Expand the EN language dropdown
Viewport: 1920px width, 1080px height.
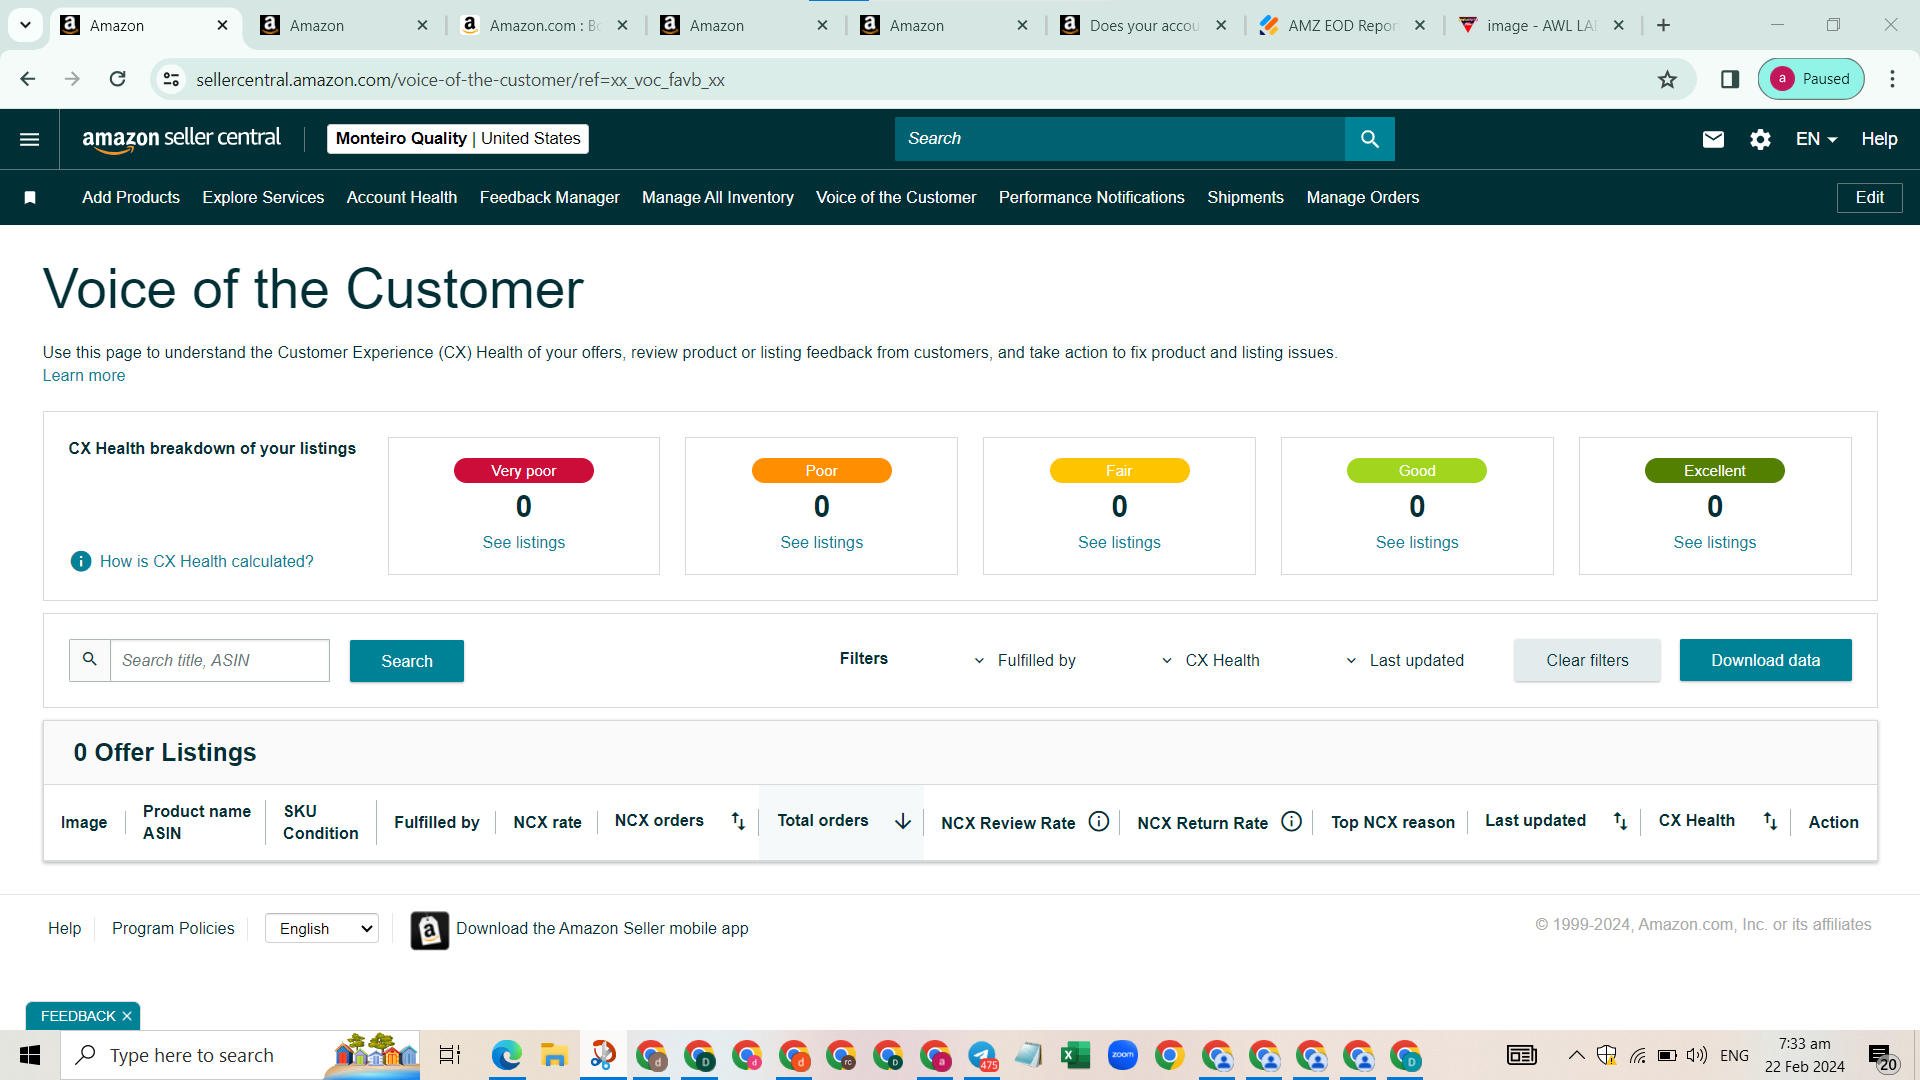[x=1816, y=139]
